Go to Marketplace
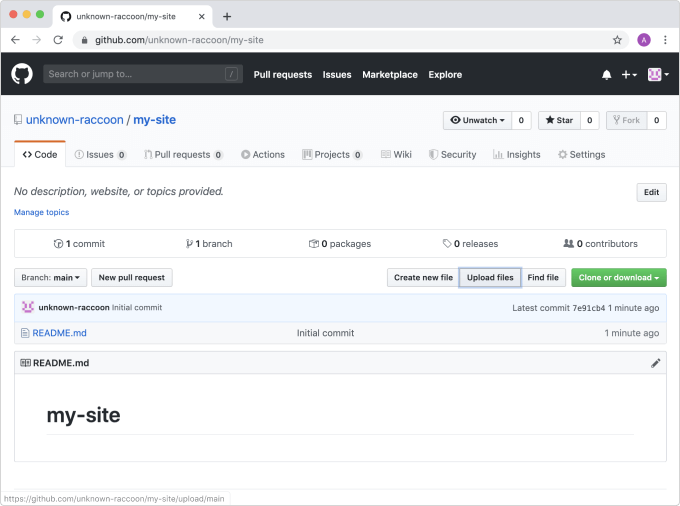 tap(390, 75)
